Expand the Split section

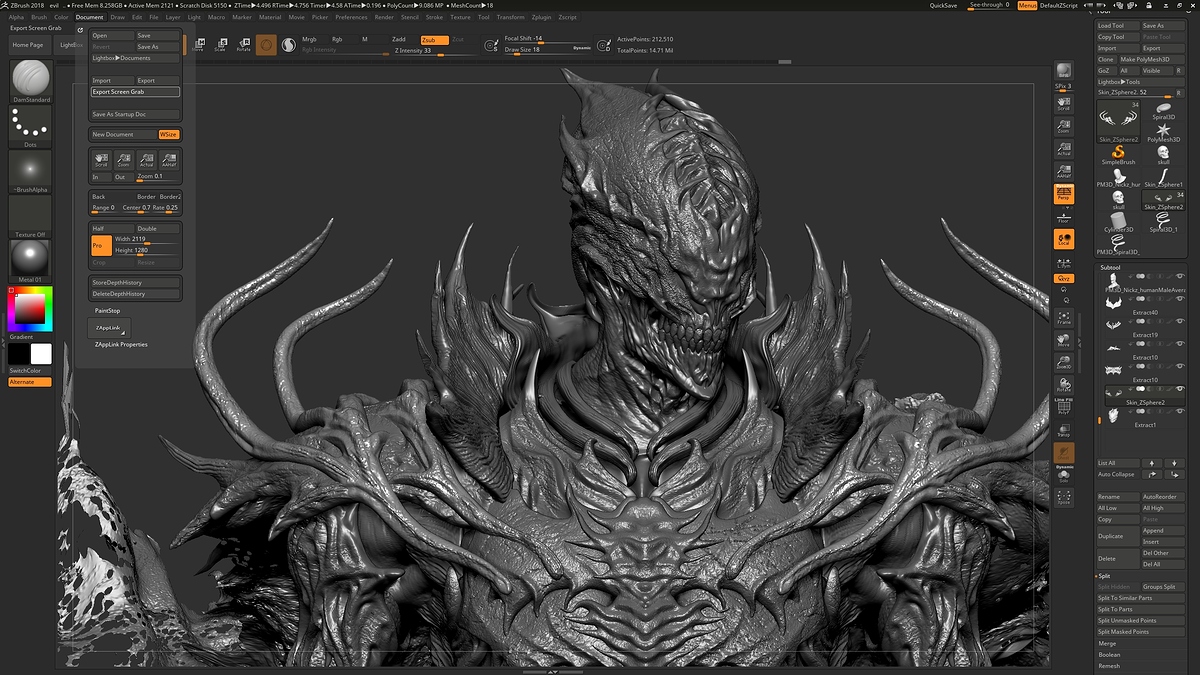pyautogui.click(x=1105, y=576)
